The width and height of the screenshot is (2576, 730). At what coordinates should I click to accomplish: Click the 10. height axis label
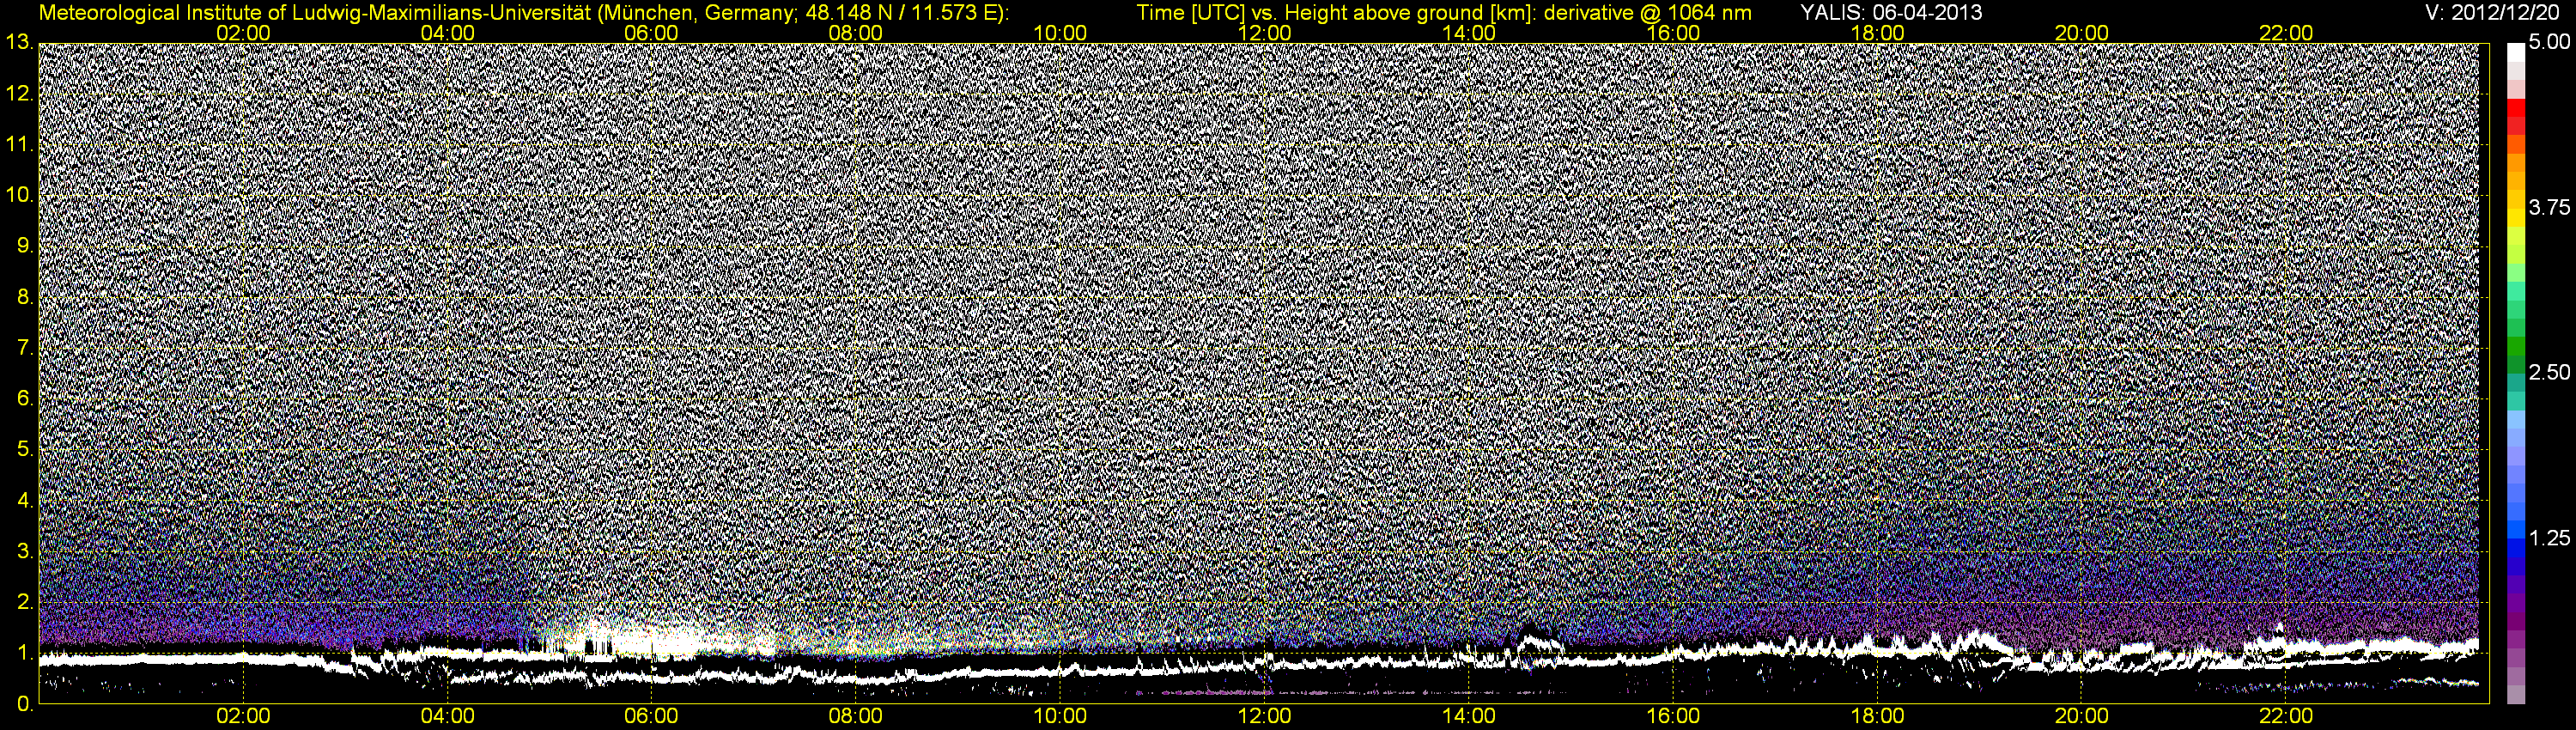pyautogui.click(x=18, y=196)
